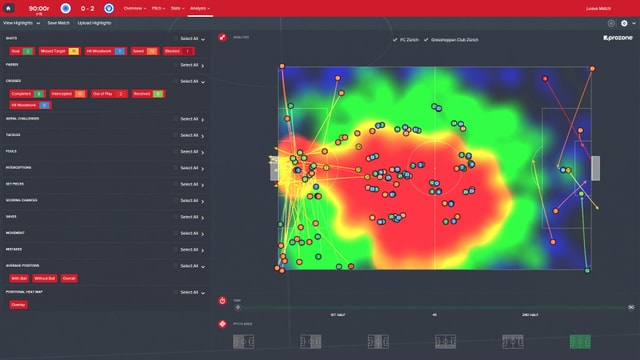Viewport: 640px width, 360px height.
Task: Open dropdown arrow beside the settings gear
Action: point(633,24)
